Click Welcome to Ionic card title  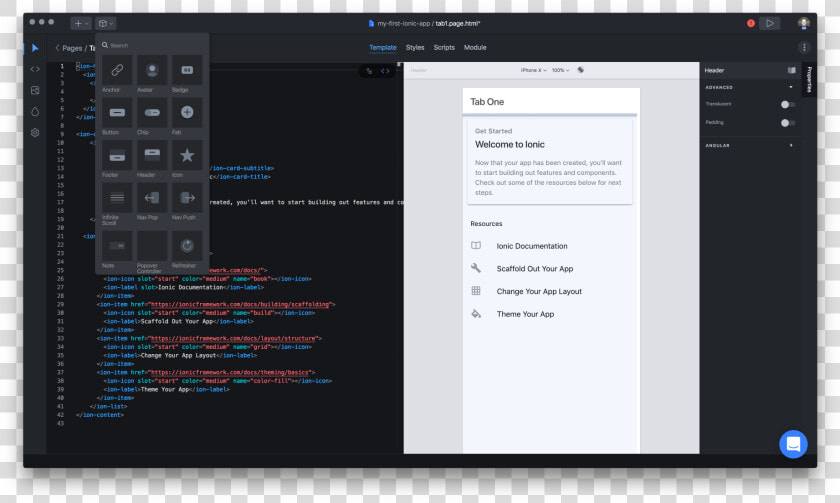[x=509, y=145]
